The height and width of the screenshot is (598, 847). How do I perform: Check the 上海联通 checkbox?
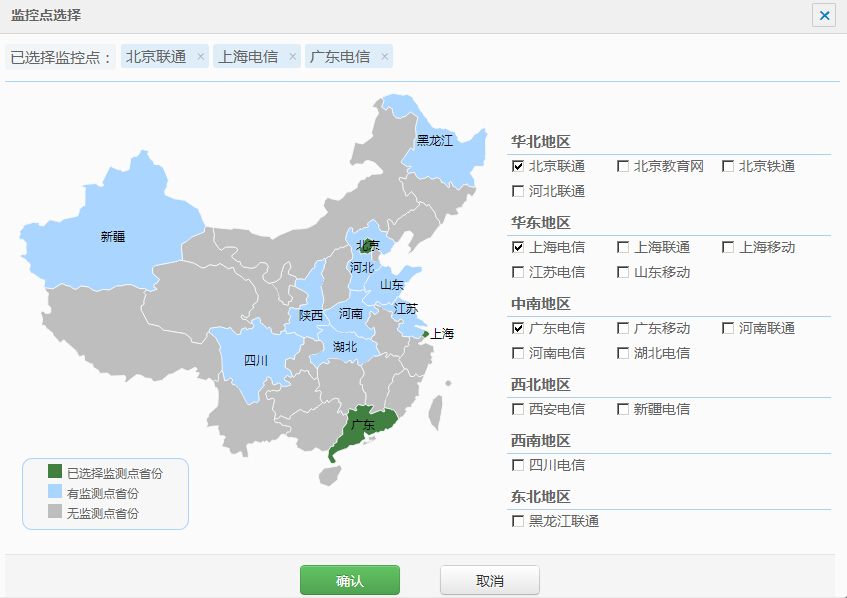(x=623, y=247)
